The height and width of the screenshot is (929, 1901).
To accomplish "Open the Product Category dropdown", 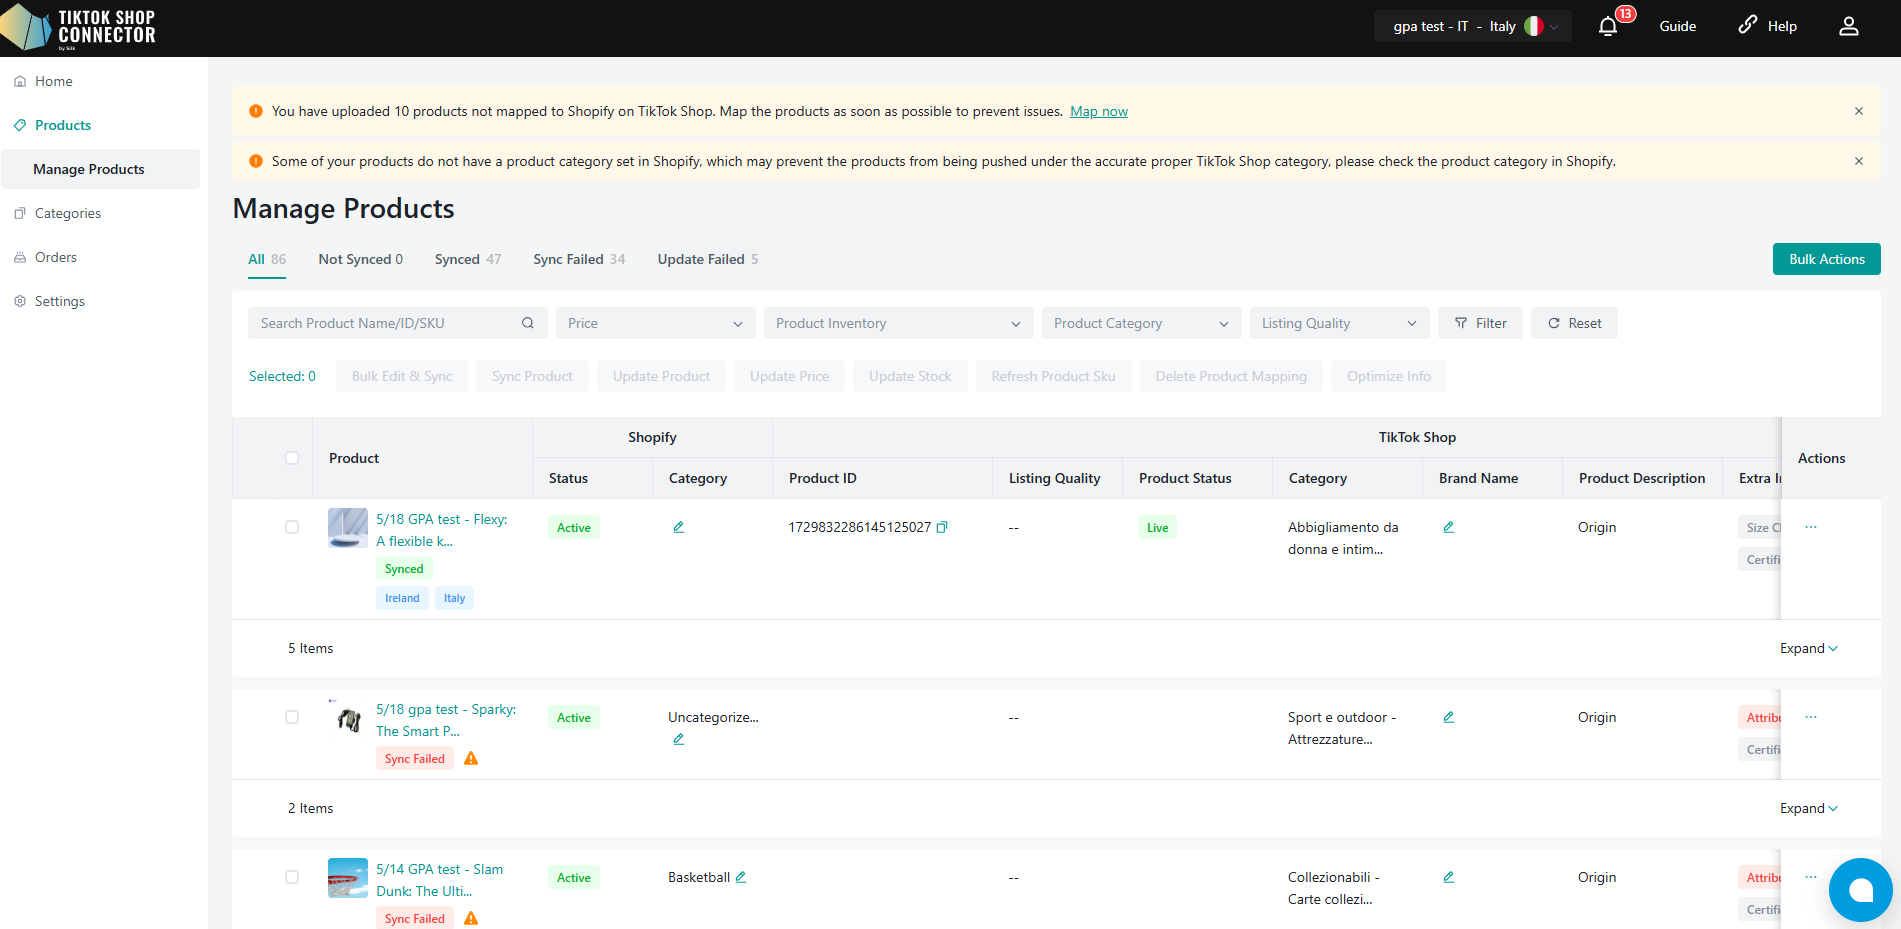I will point(1141,323).
